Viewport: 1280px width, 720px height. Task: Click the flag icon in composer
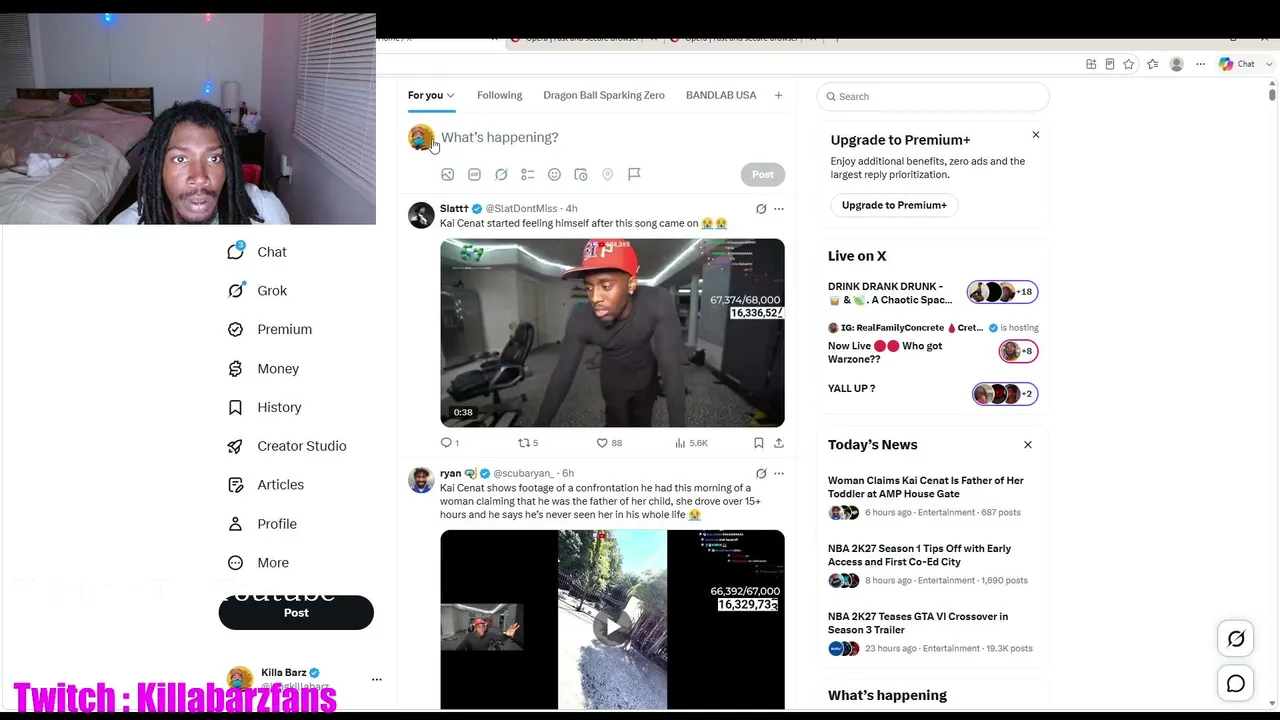[x=634, y=174]
